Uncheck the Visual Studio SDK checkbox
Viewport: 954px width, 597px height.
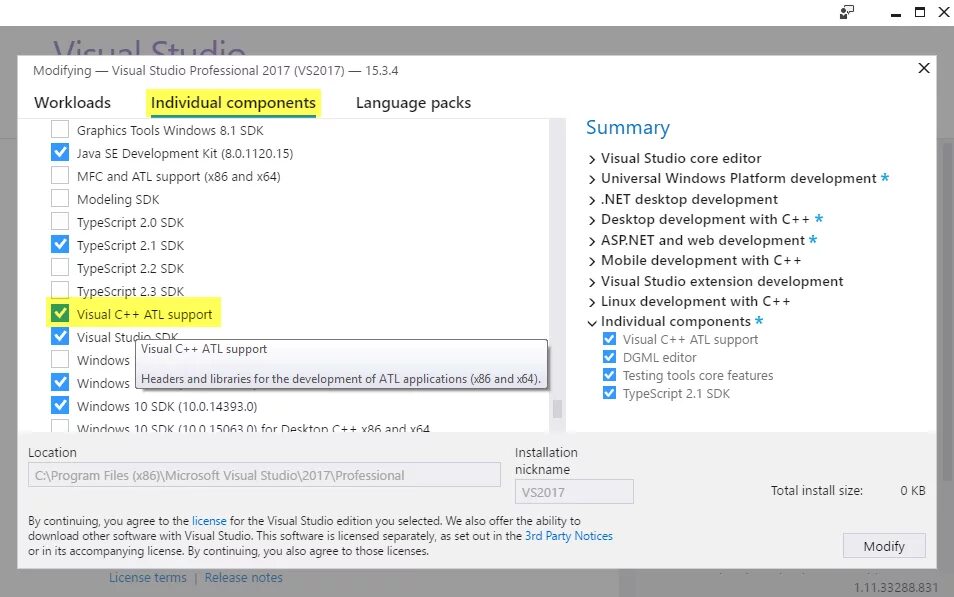click(60, 337)
